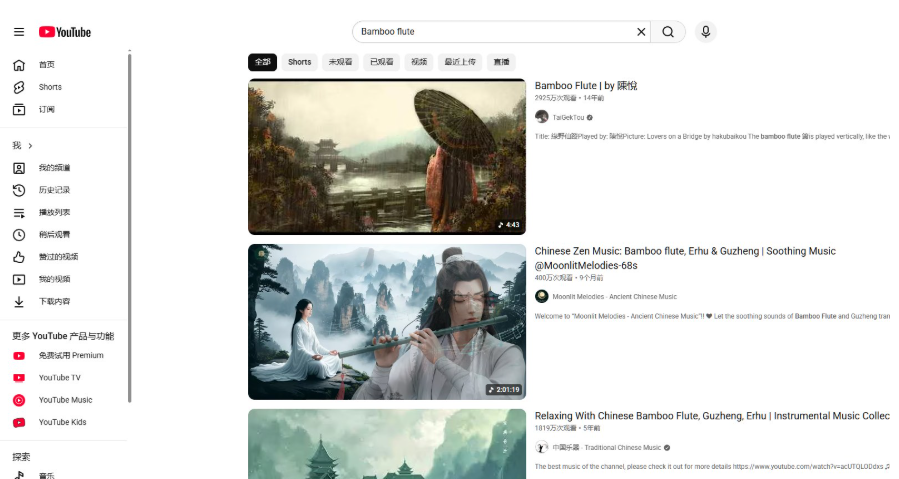
Task: Open 音乐 under 探索
Action: [x=63, y=474]
